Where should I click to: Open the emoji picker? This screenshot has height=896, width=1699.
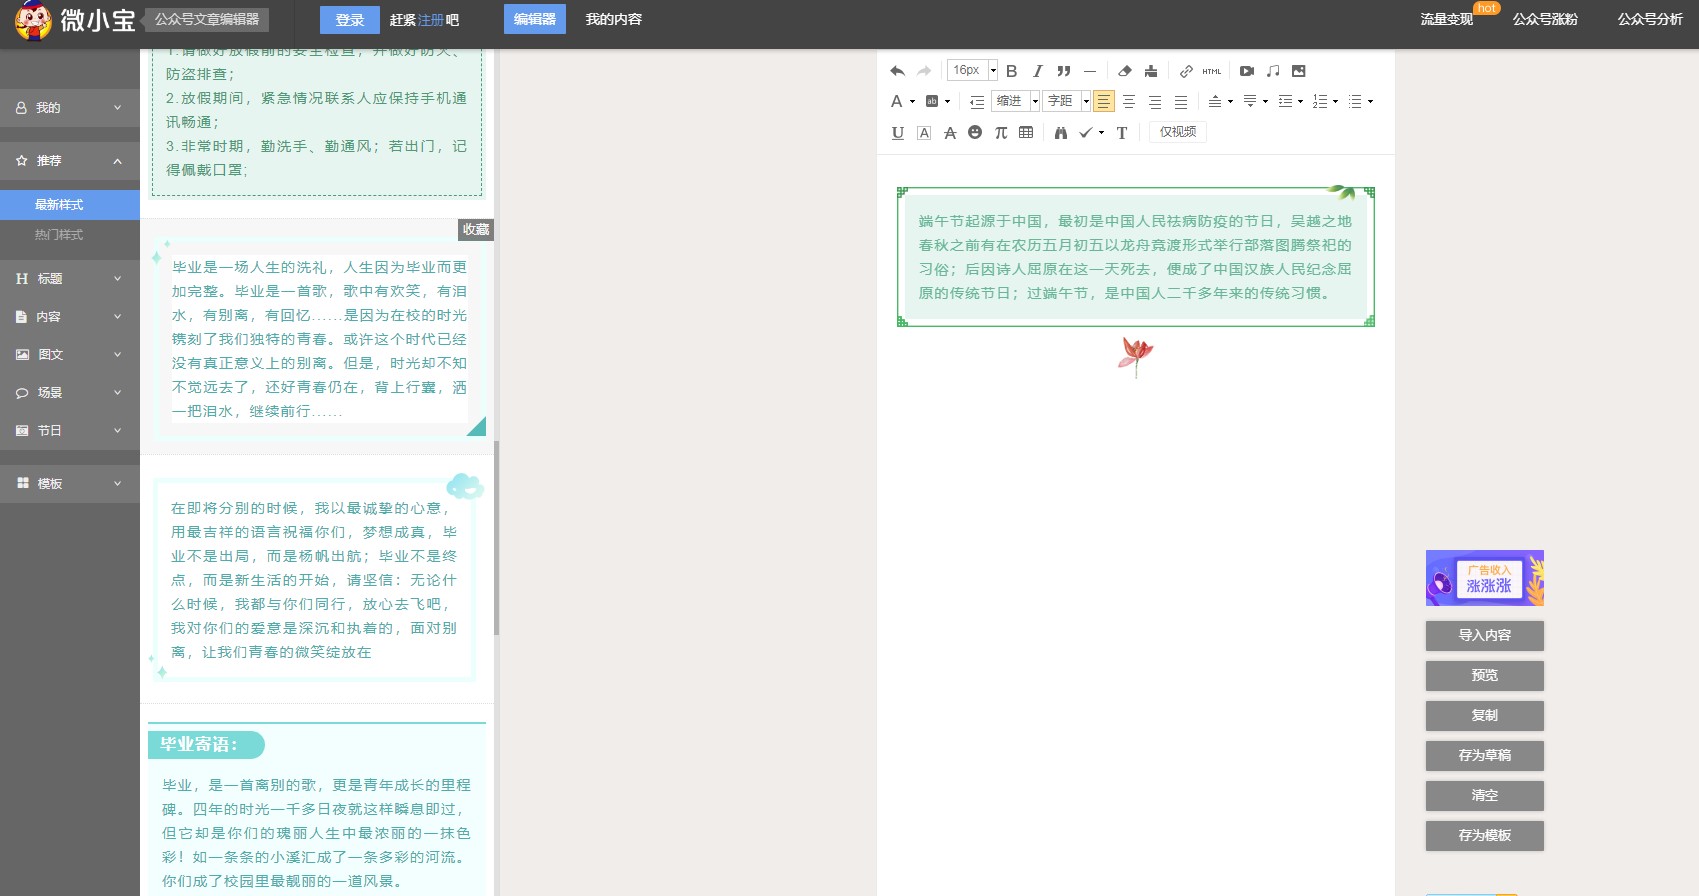point(975,133)
